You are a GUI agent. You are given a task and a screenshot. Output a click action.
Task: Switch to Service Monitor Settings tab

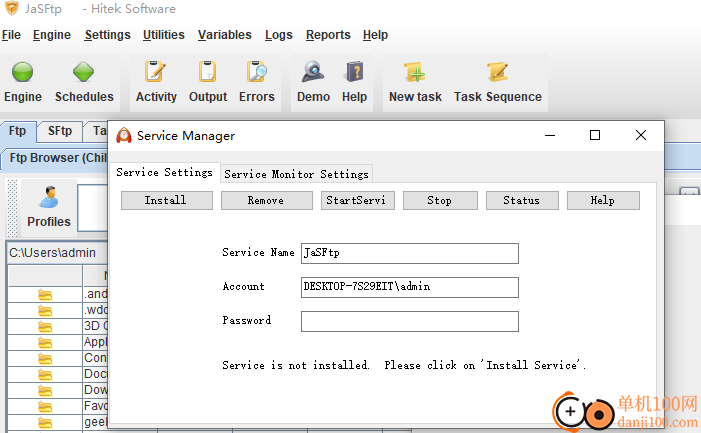(x=296, y=174)
